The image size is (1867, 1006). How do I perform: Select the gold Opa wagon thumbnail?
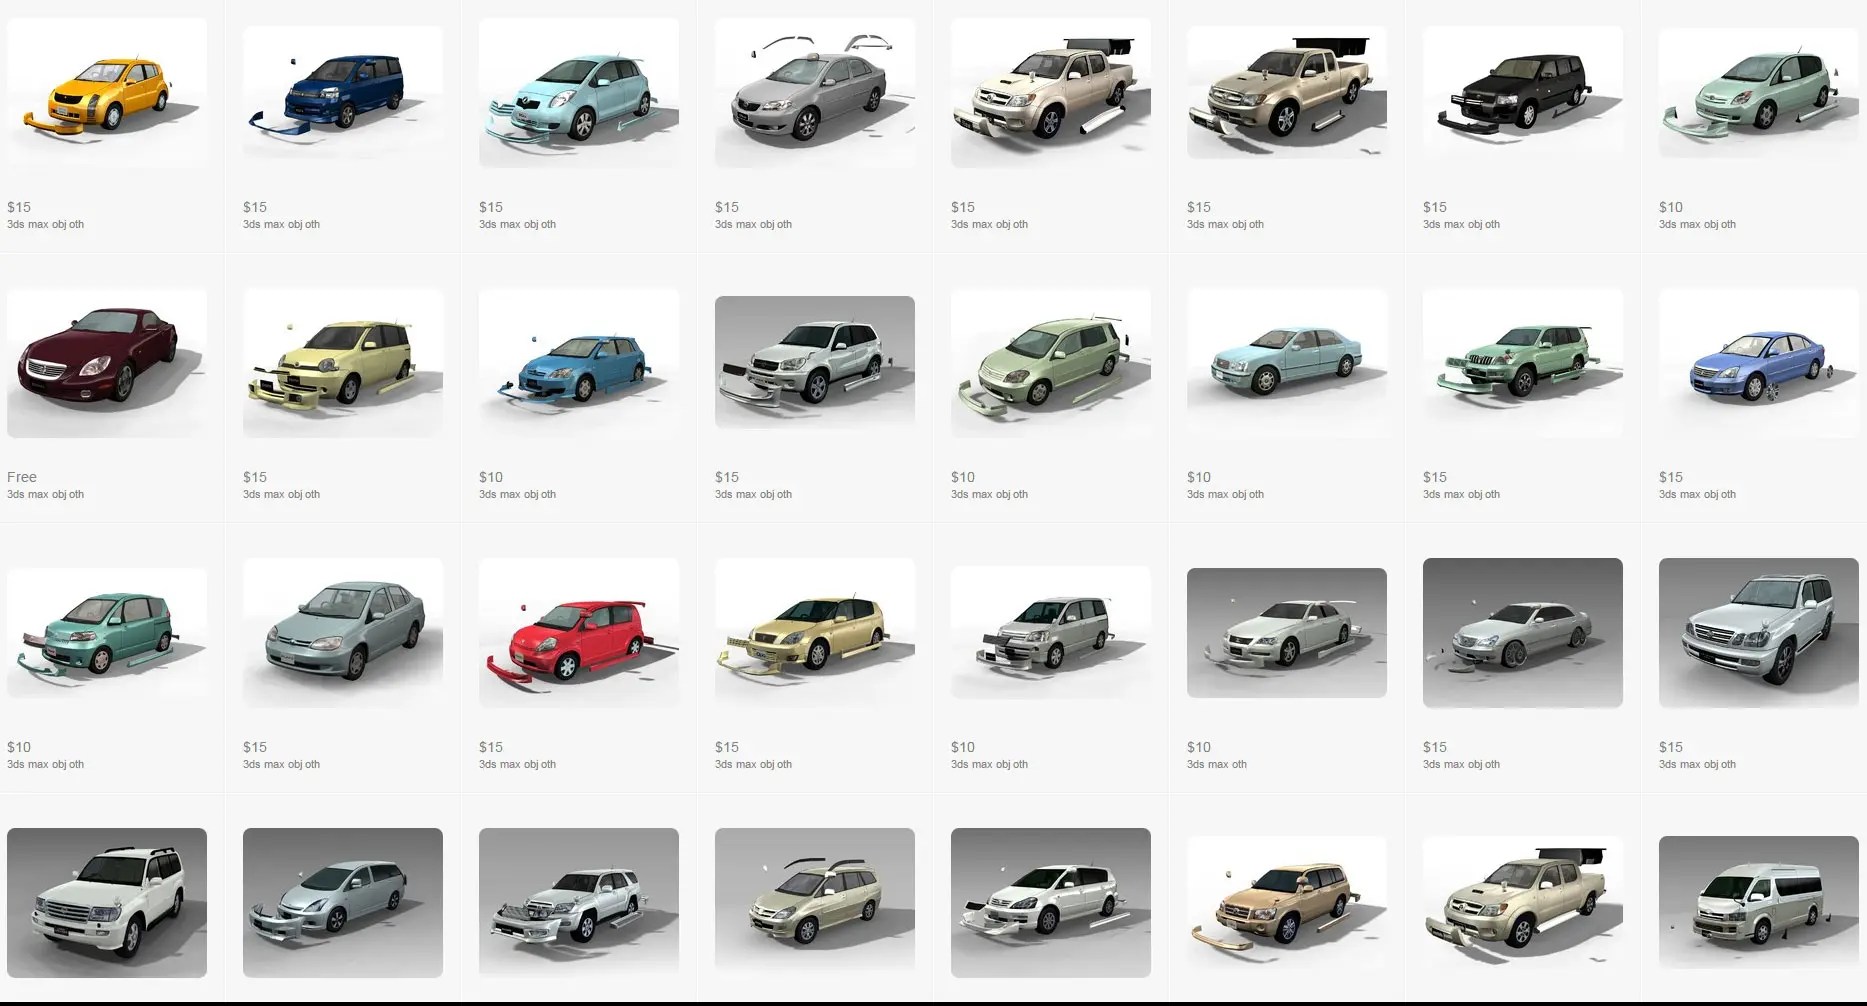[x=814, y=632]
